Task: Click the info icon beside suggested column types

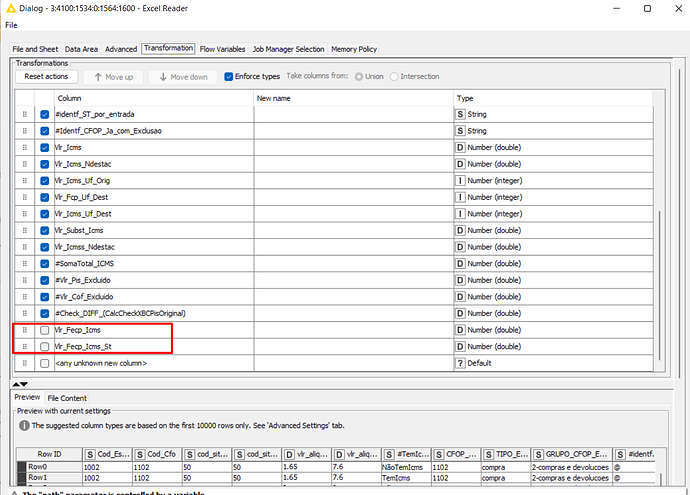Action: tap(24, 425)
